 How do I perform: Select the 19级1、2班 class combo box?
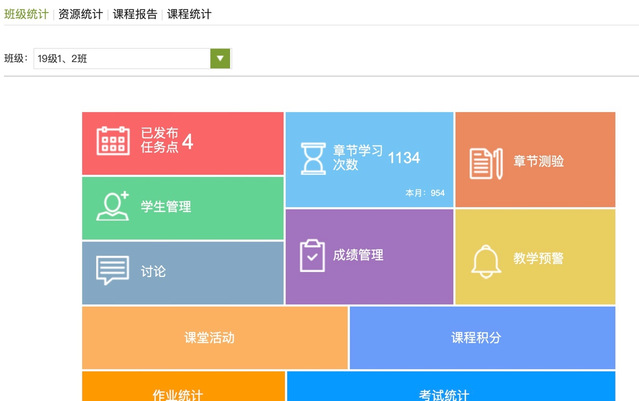point(122,59)
